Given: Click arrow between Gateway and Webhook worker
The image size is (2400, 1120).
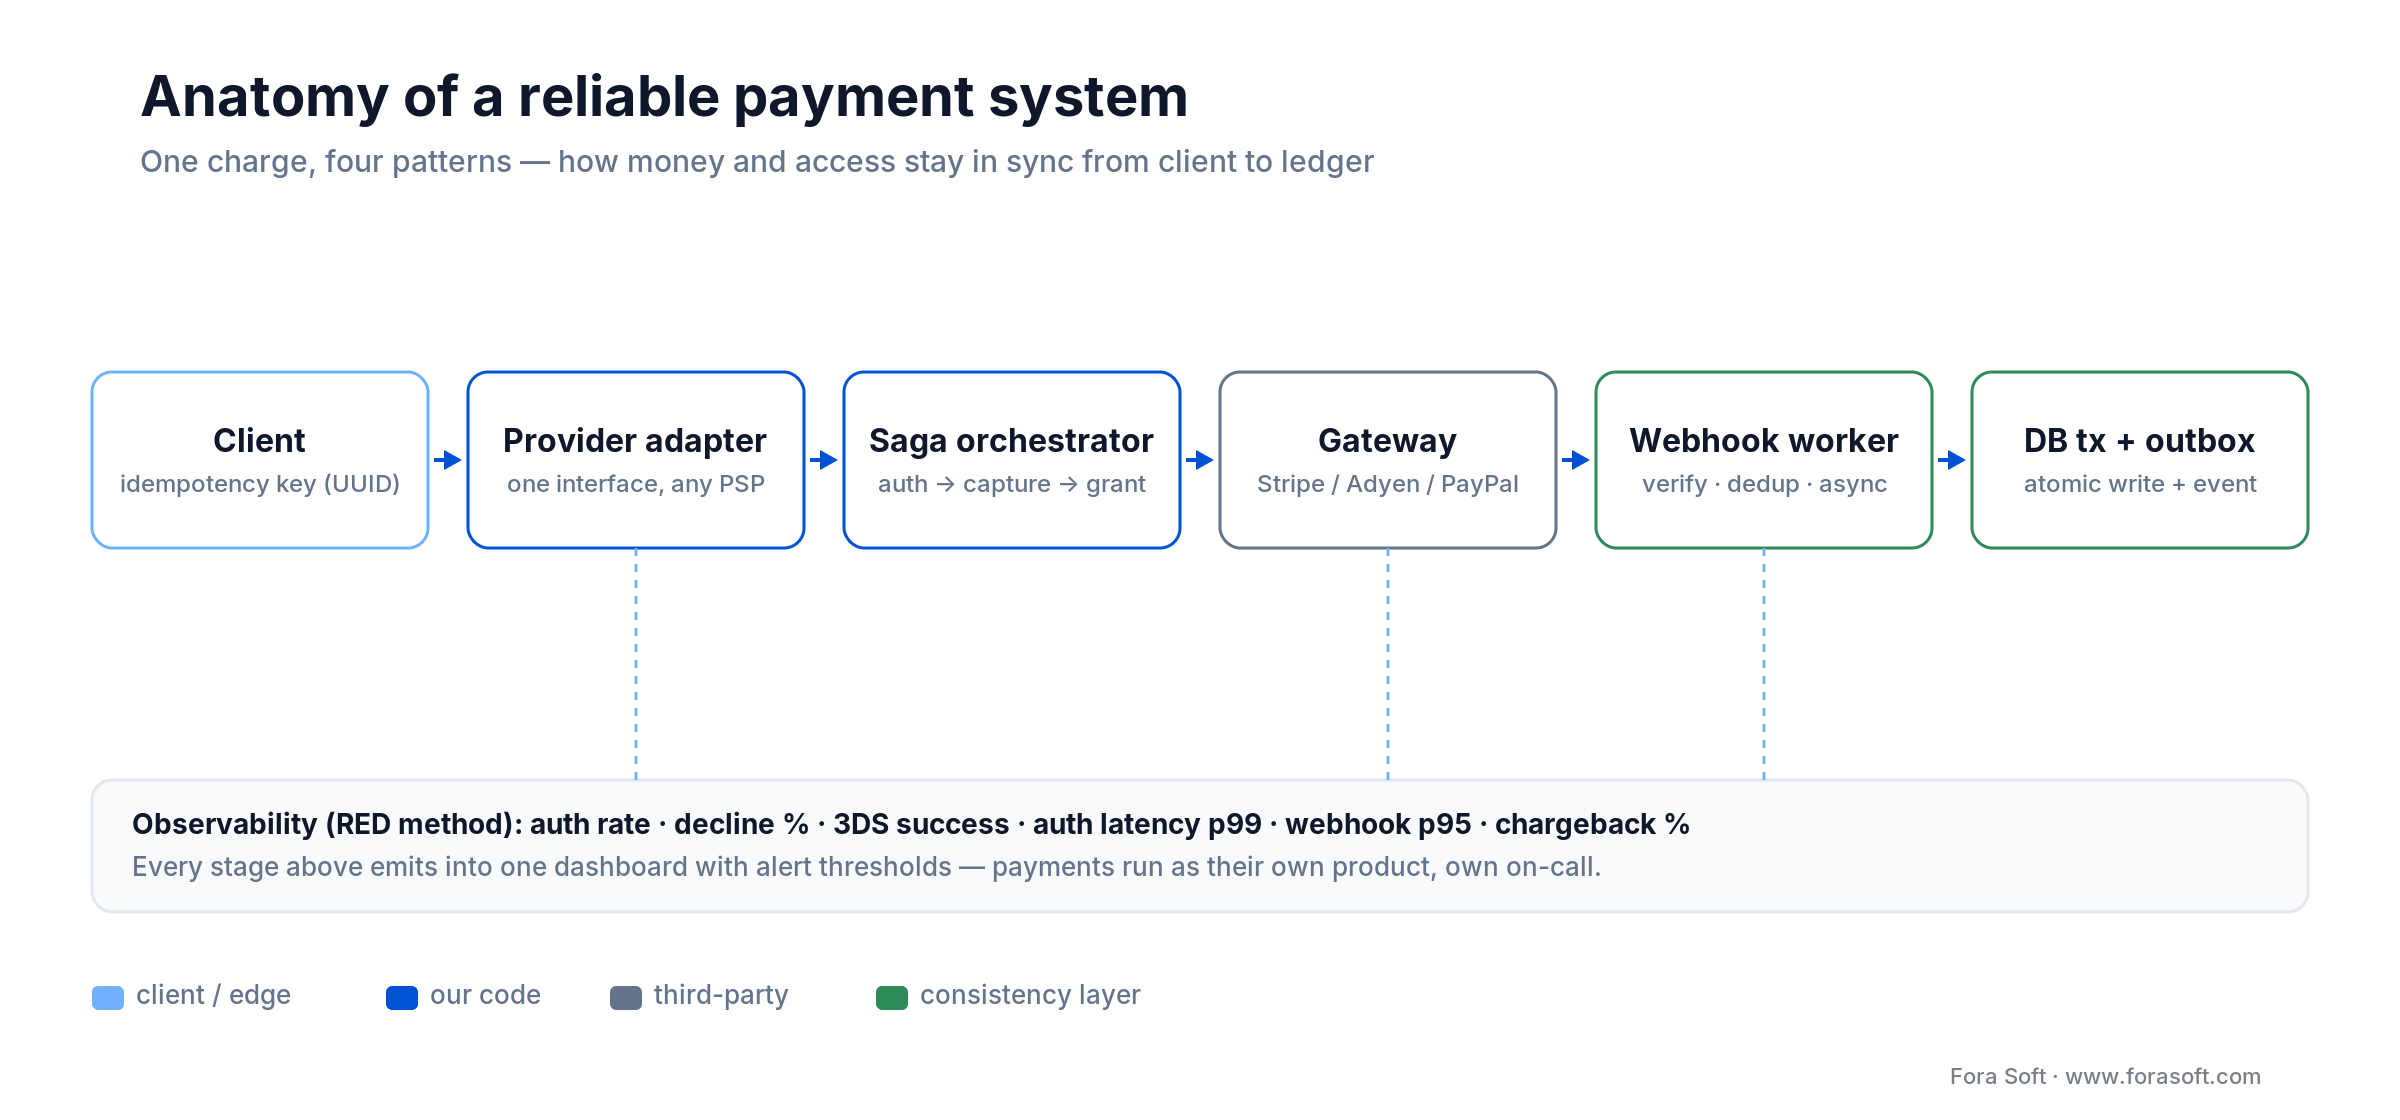Looking at the screenshot, I should (1576, 460).
